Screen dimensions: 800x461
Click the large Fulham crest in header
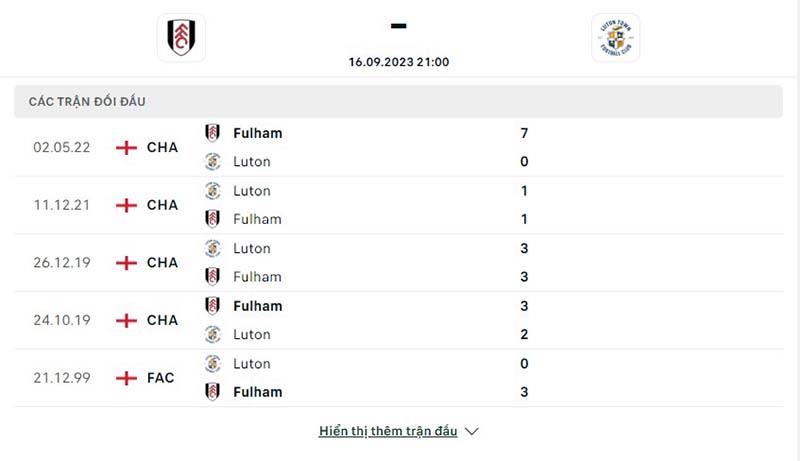pyautogui.click(x=181, y=37)
